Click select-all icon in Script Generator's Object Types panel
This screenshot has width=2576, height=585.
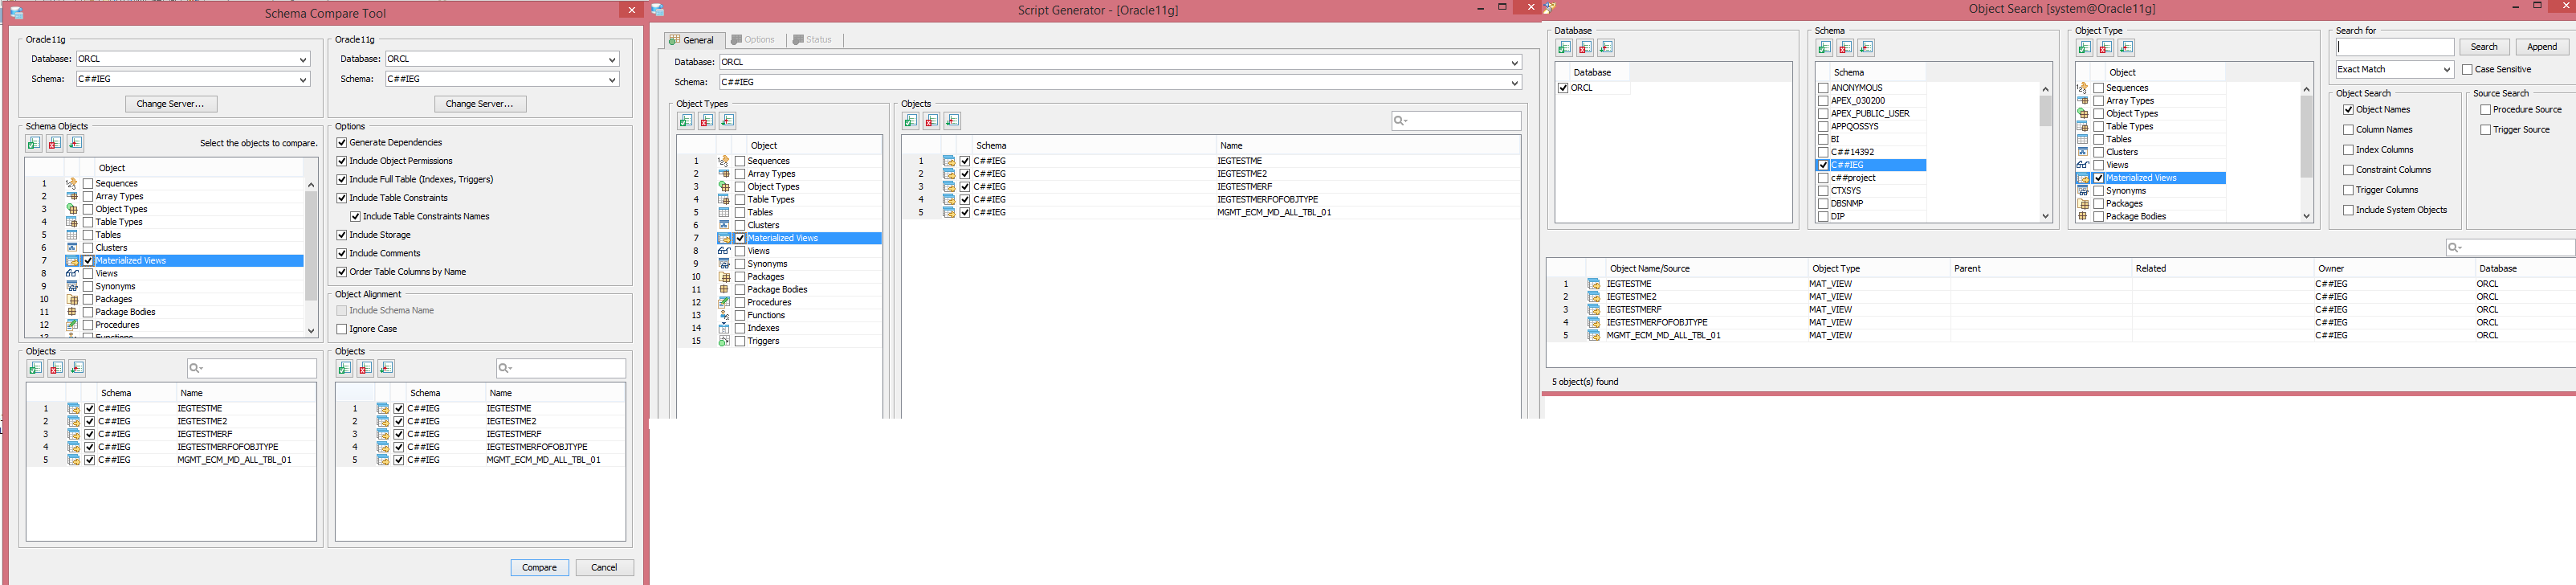click(685, 121)
